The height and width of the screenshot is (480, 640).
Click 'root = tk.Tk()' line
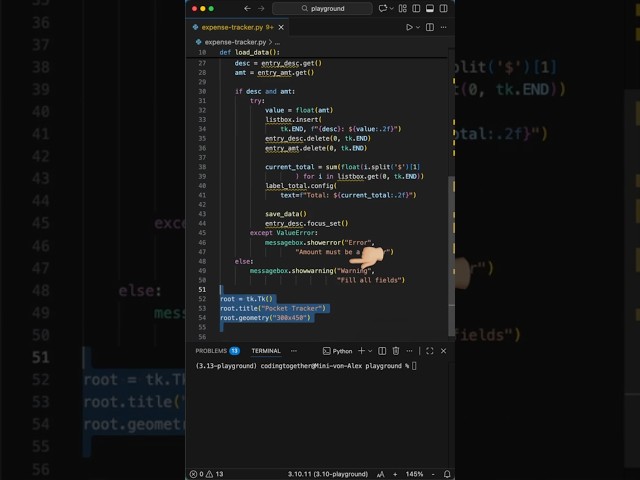click(246, 299)
